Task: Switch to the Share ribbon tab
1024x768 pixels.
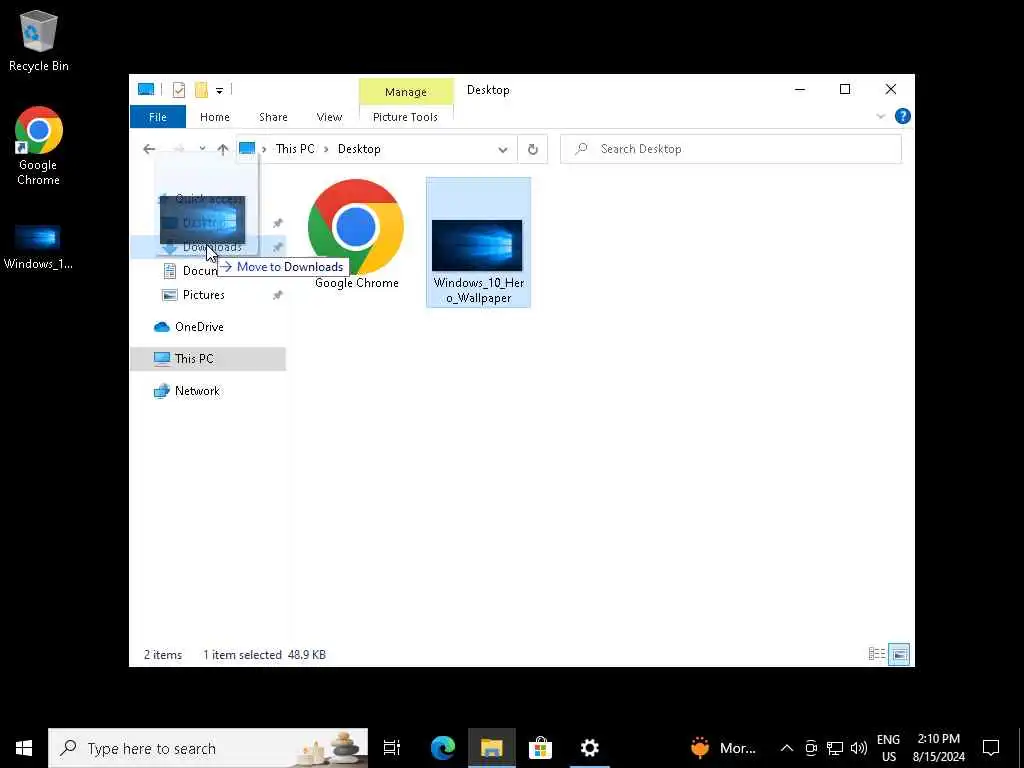Action: (273, 117)
